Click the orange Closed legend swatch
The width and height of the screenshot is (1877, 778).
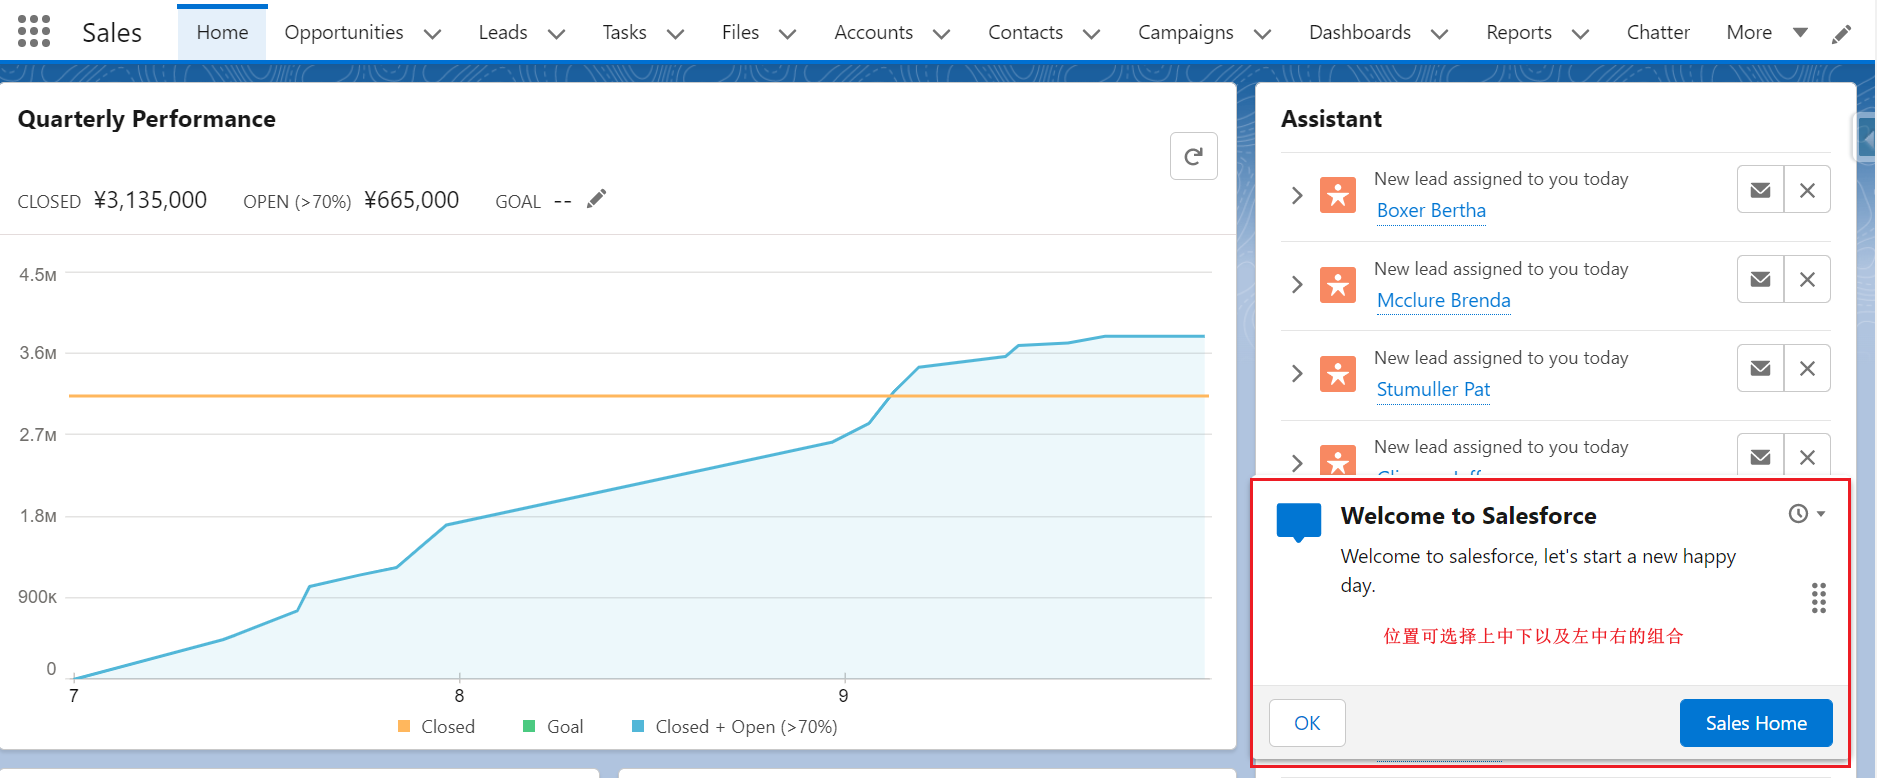click(x=404, y=727)
